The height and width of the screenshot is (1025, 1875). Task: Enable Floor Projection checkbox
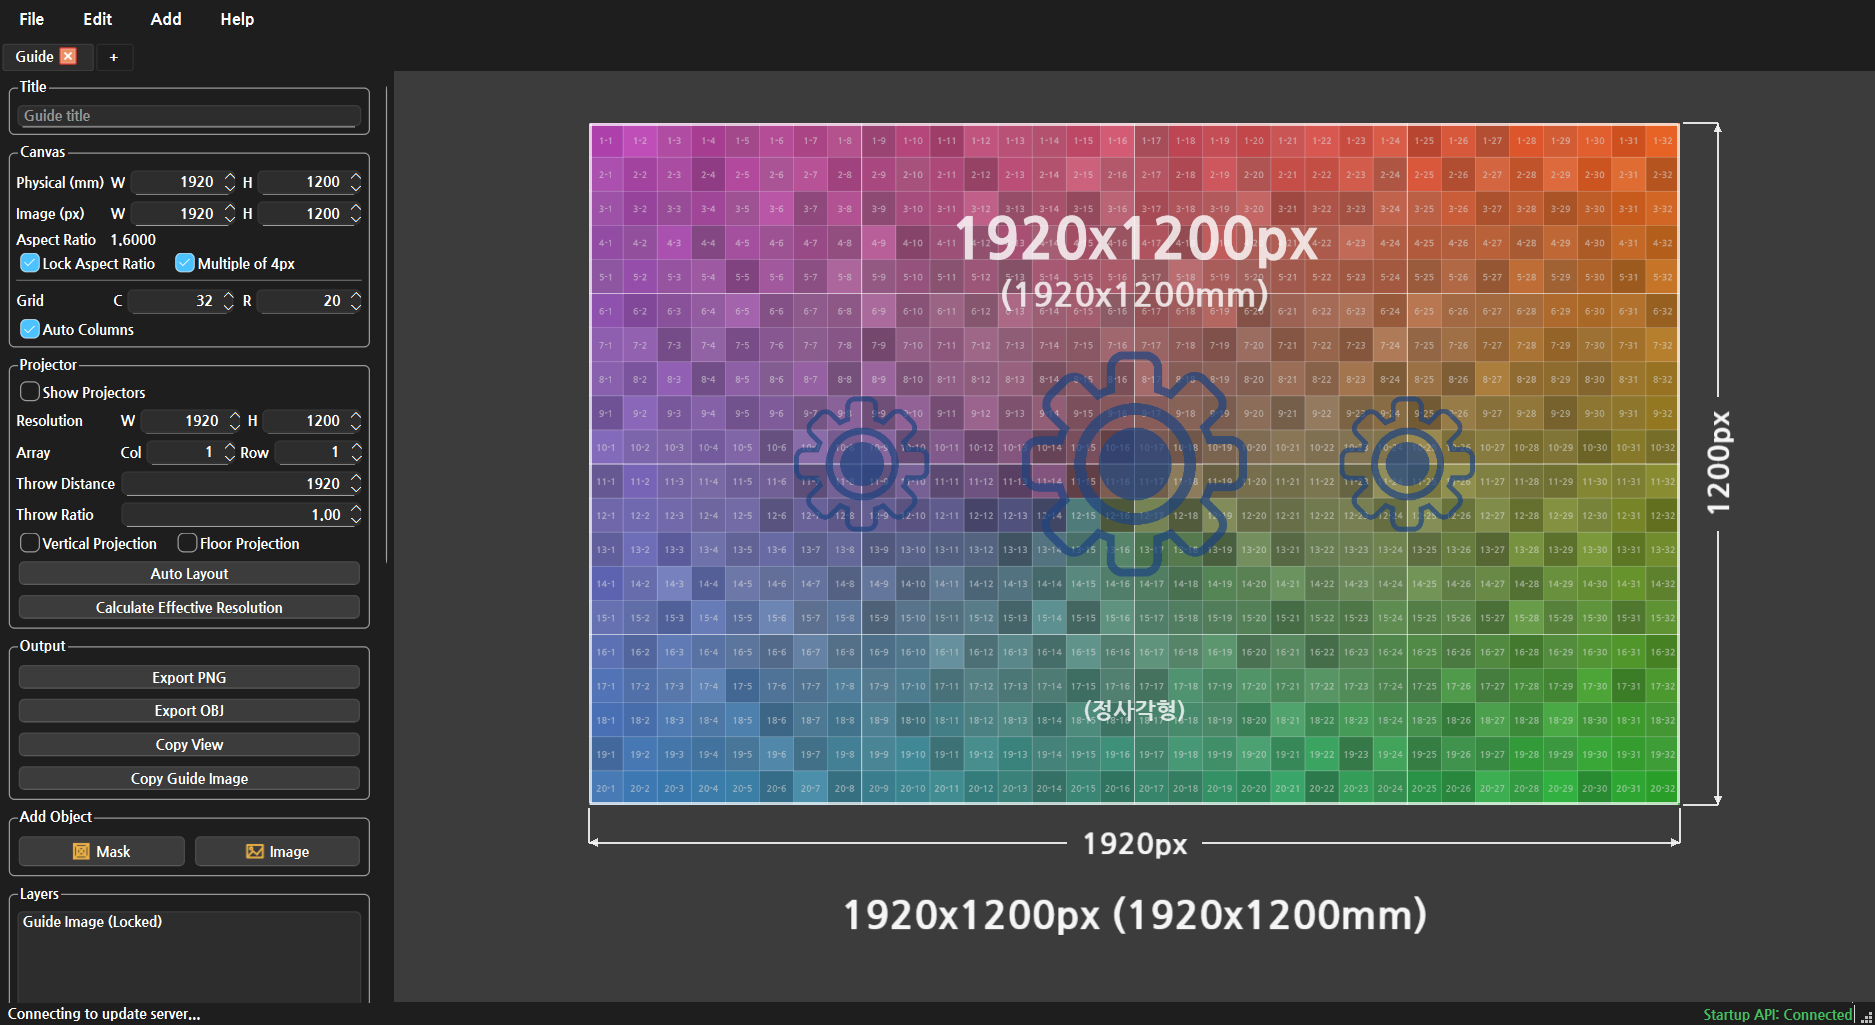(187, 543)
